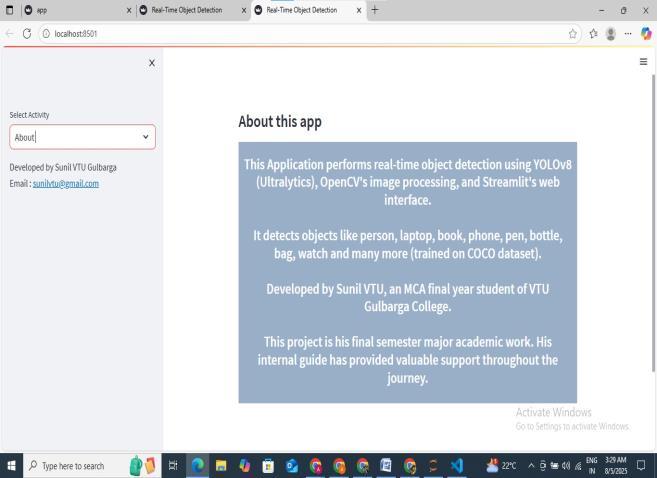Open File Explorer from the taskbar
657x478 pixels.
pos(221,465)
